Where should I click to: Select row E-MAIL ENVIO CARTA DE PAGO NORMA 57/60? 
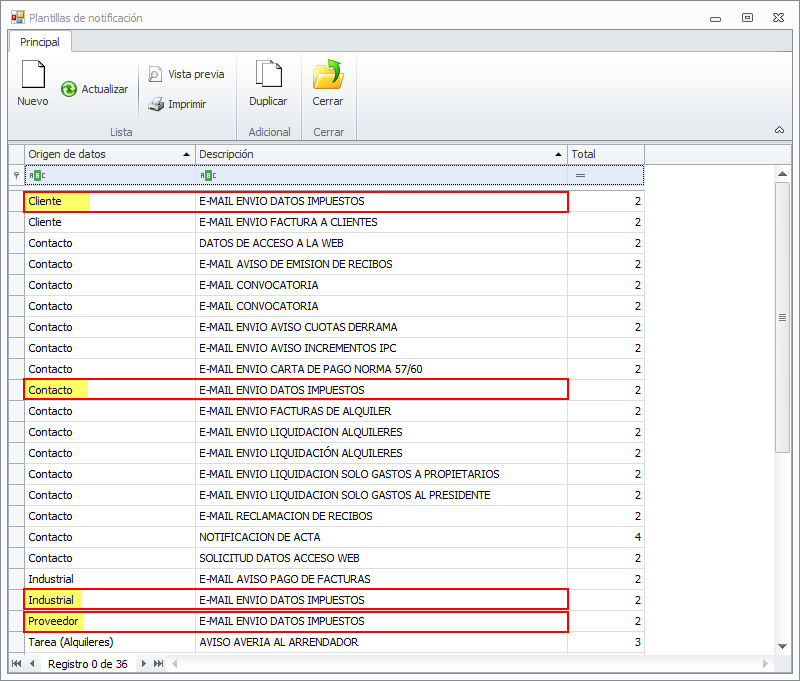(327, 369)
